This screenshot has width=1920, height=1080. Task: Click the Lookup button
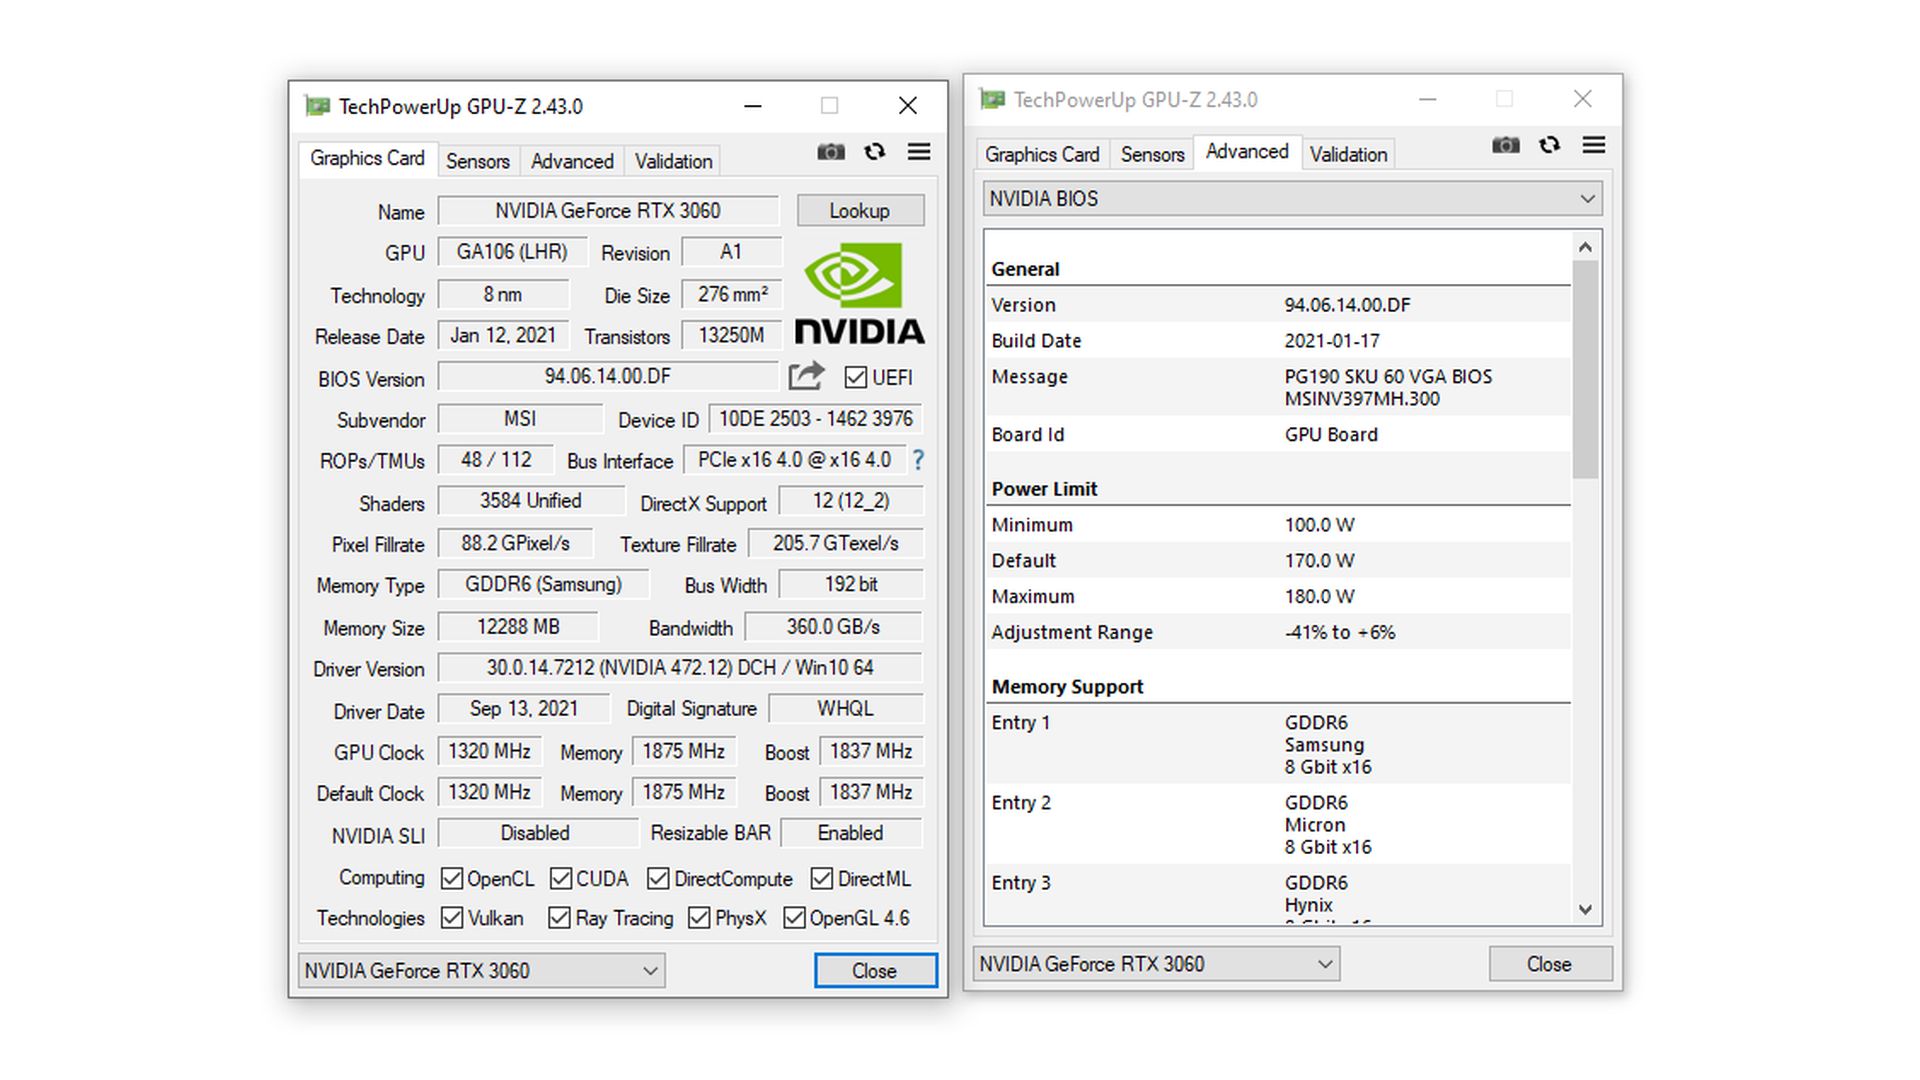(860, 210)
